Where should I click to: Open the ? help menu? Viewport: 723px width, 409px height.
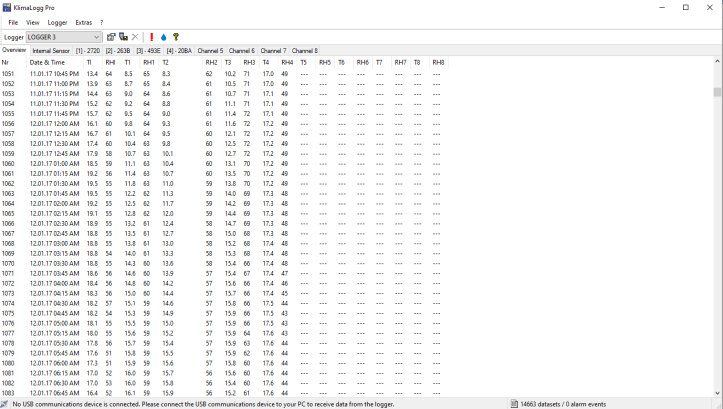101,22
